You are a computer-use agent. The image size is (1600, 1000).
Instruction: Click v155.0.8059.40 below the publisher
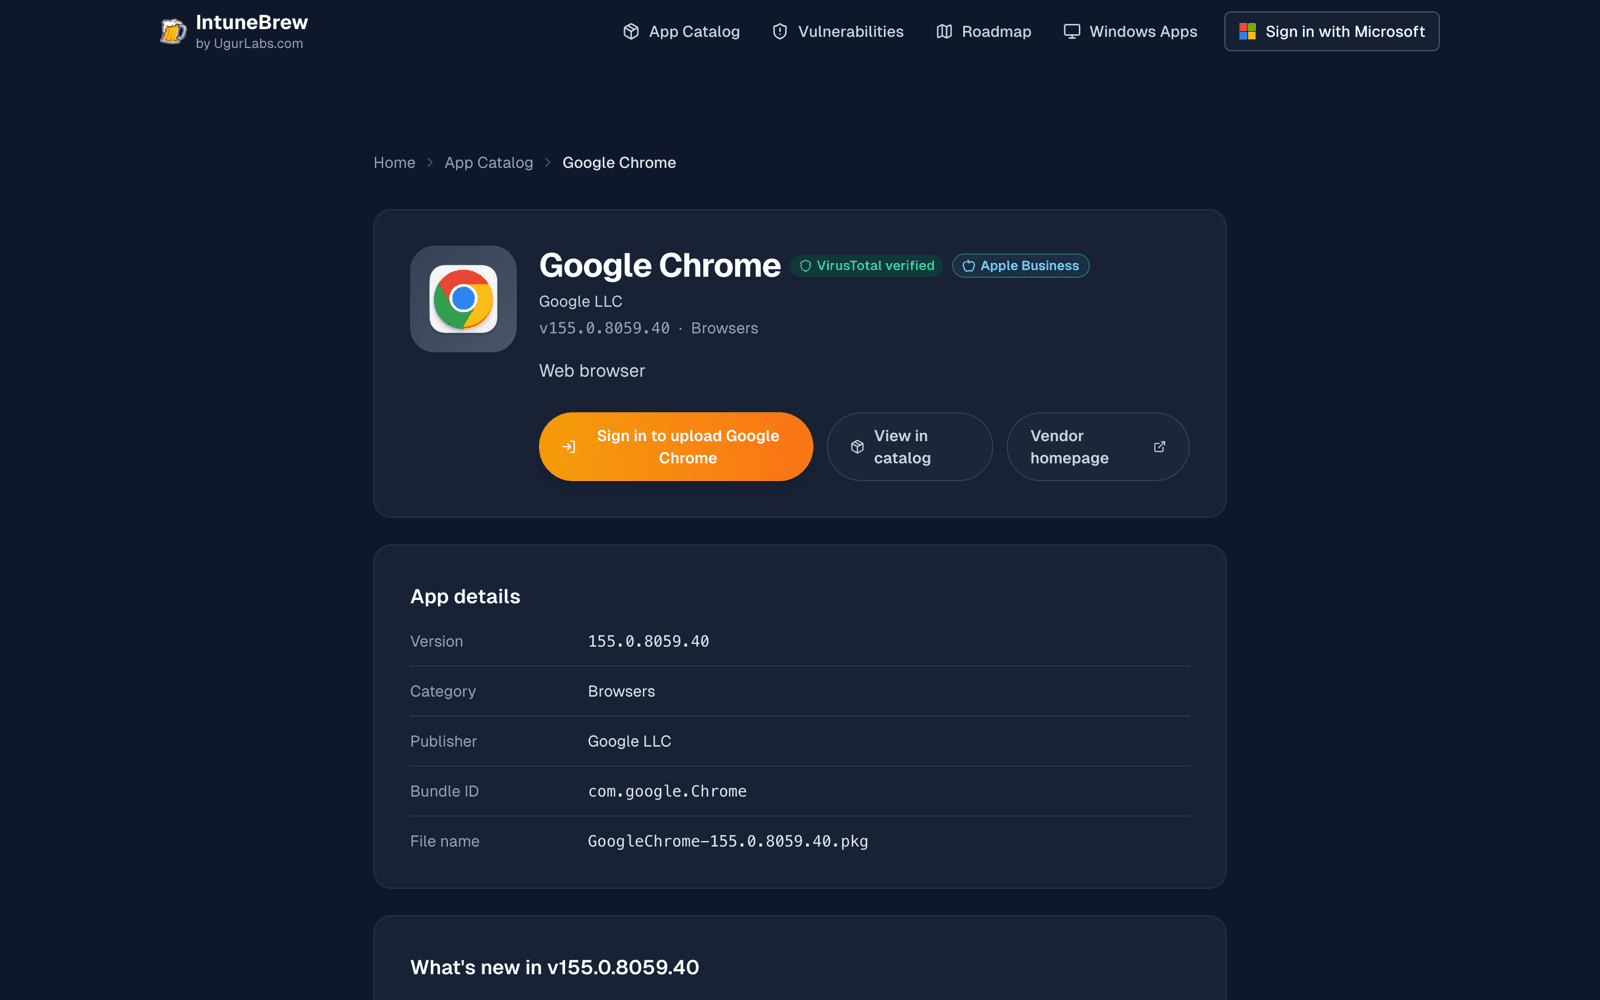point(604,328)
